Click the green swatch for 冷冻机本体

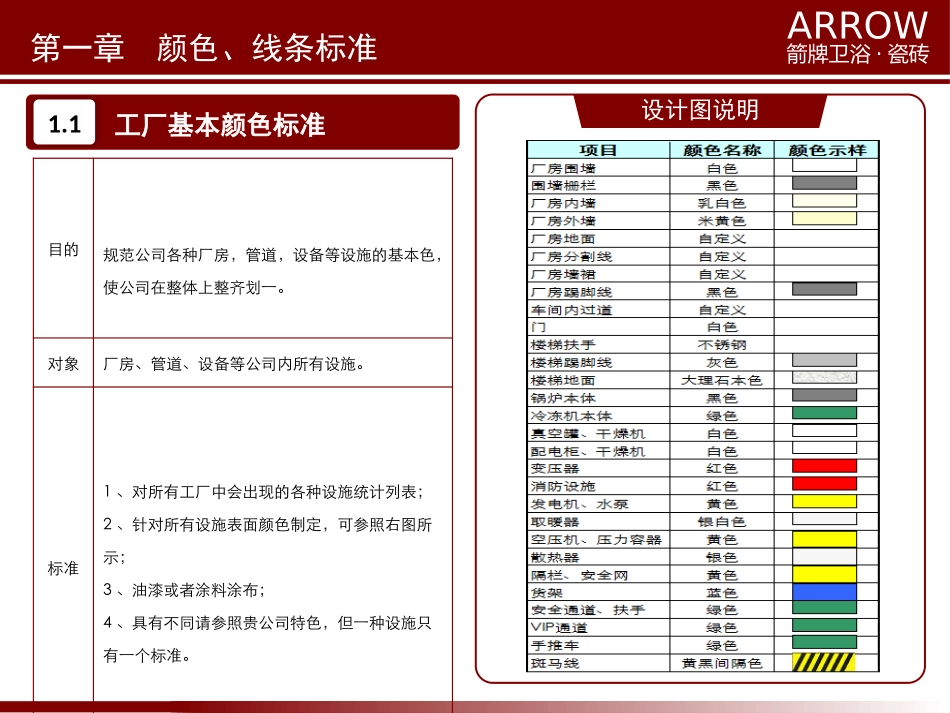point(824,414)
